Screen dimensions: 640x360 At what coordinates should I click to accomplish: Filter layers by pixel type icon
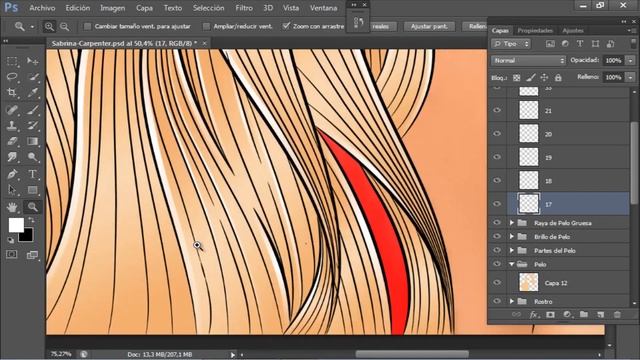550,44
